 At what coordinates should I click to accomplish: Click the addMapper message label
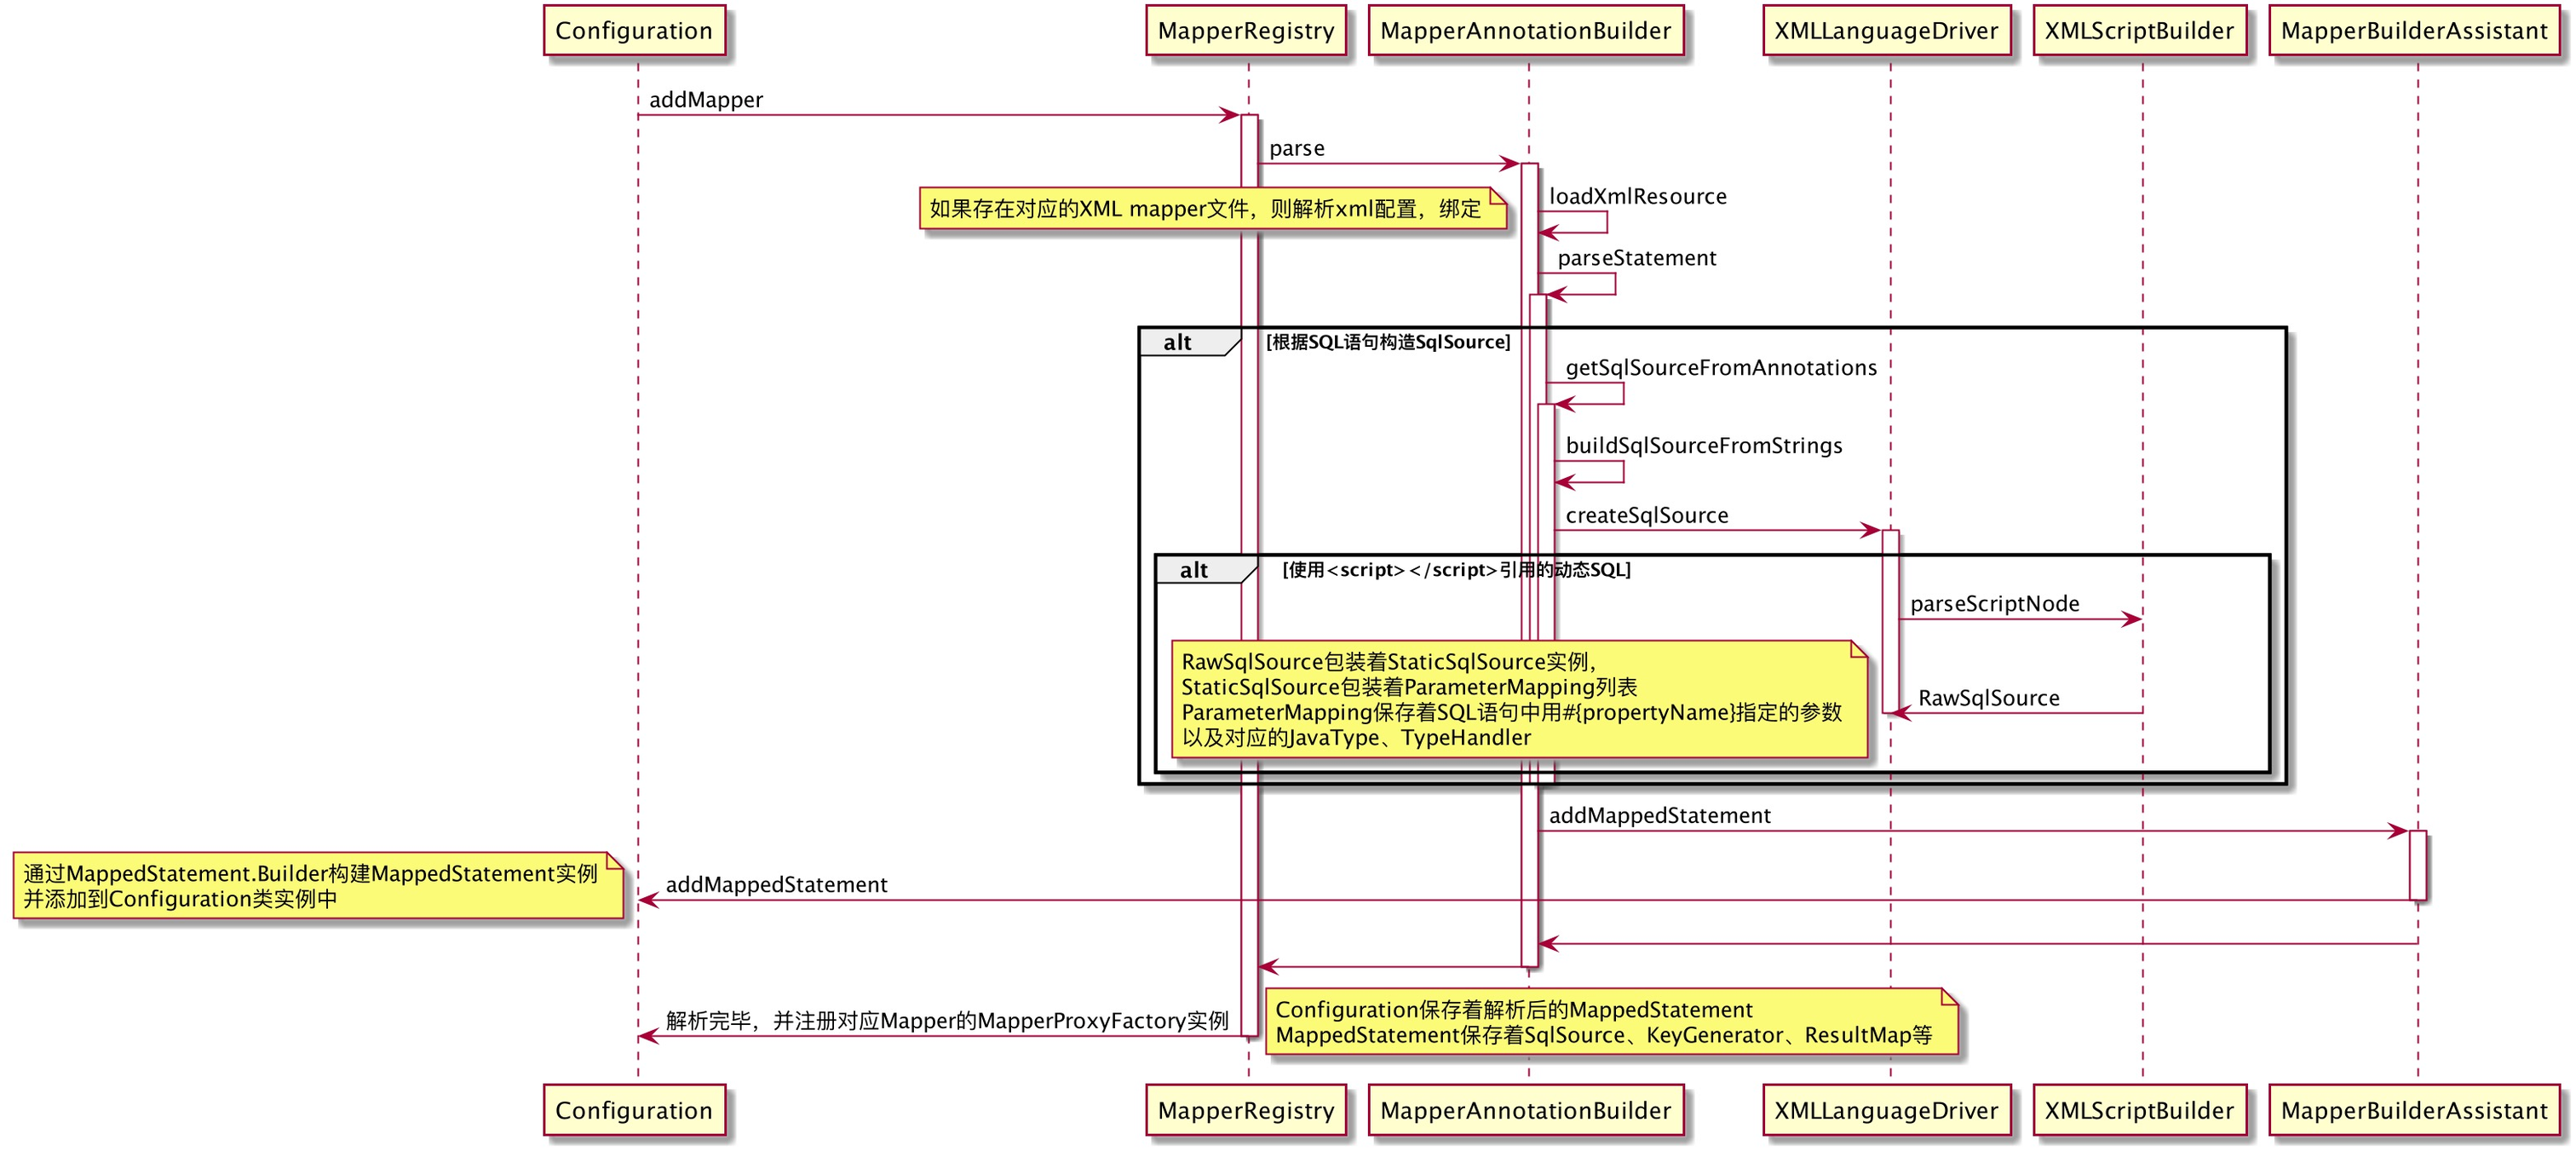tap(706, 100)
